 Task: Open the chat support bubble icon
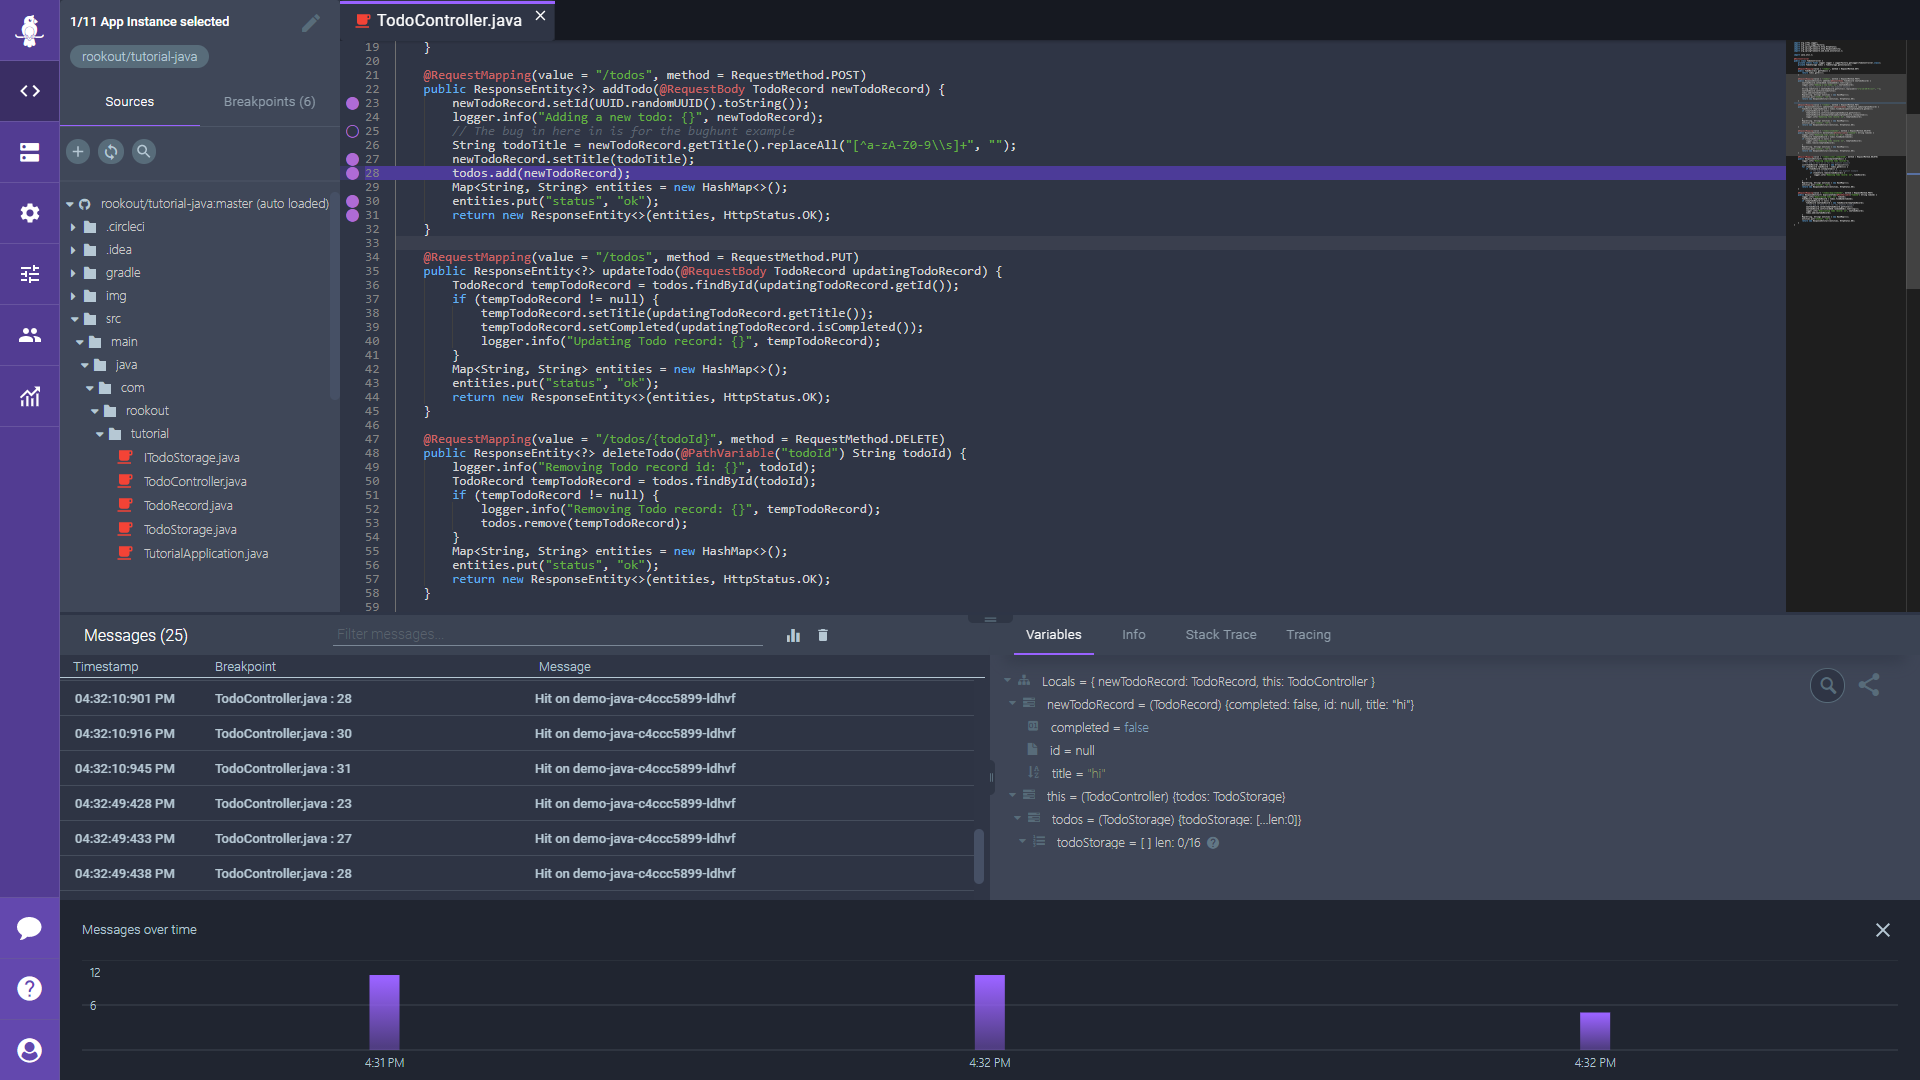click(x=30, y=928)
